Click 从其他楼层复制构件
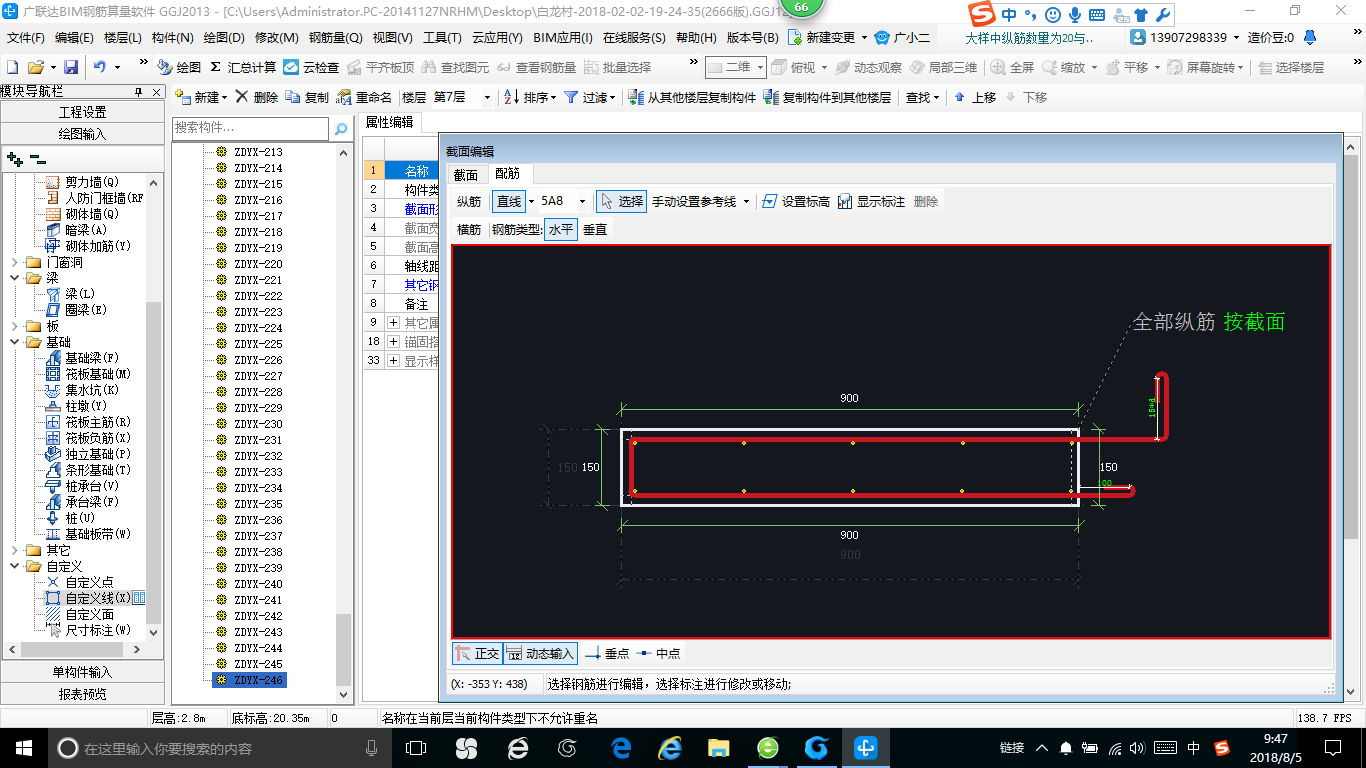 (693, 97)
